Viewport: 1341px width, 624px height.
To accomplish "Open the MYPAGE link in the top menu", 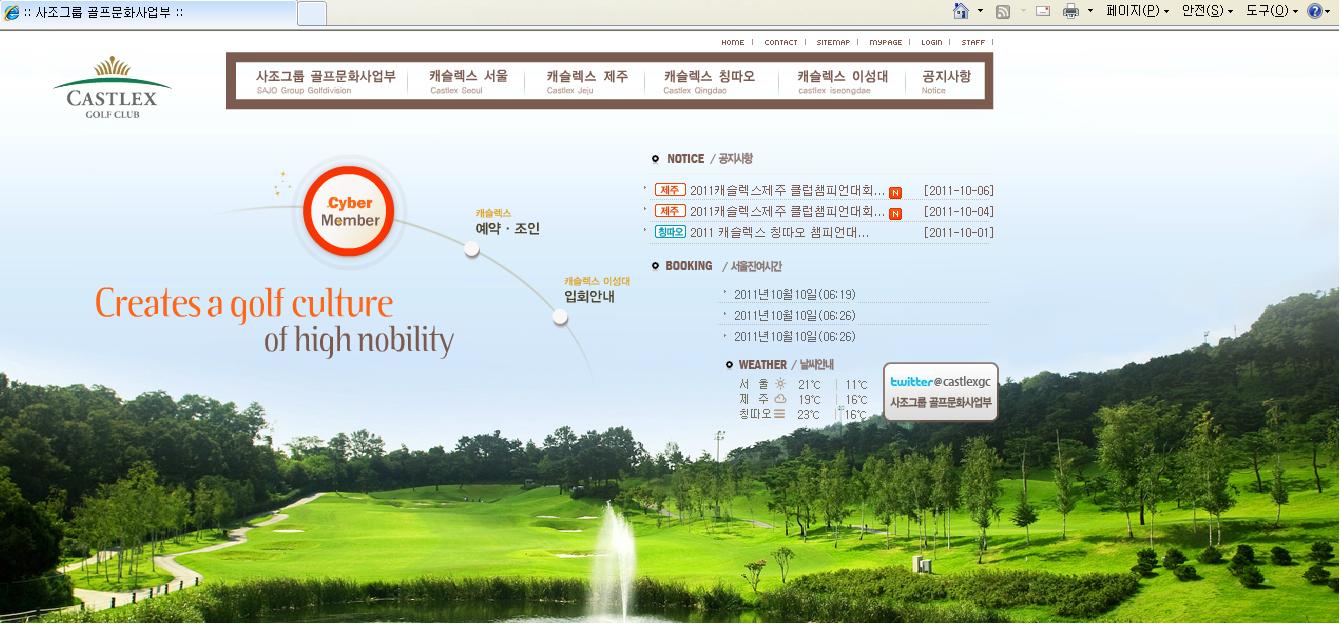I will (x=885, y=42).
